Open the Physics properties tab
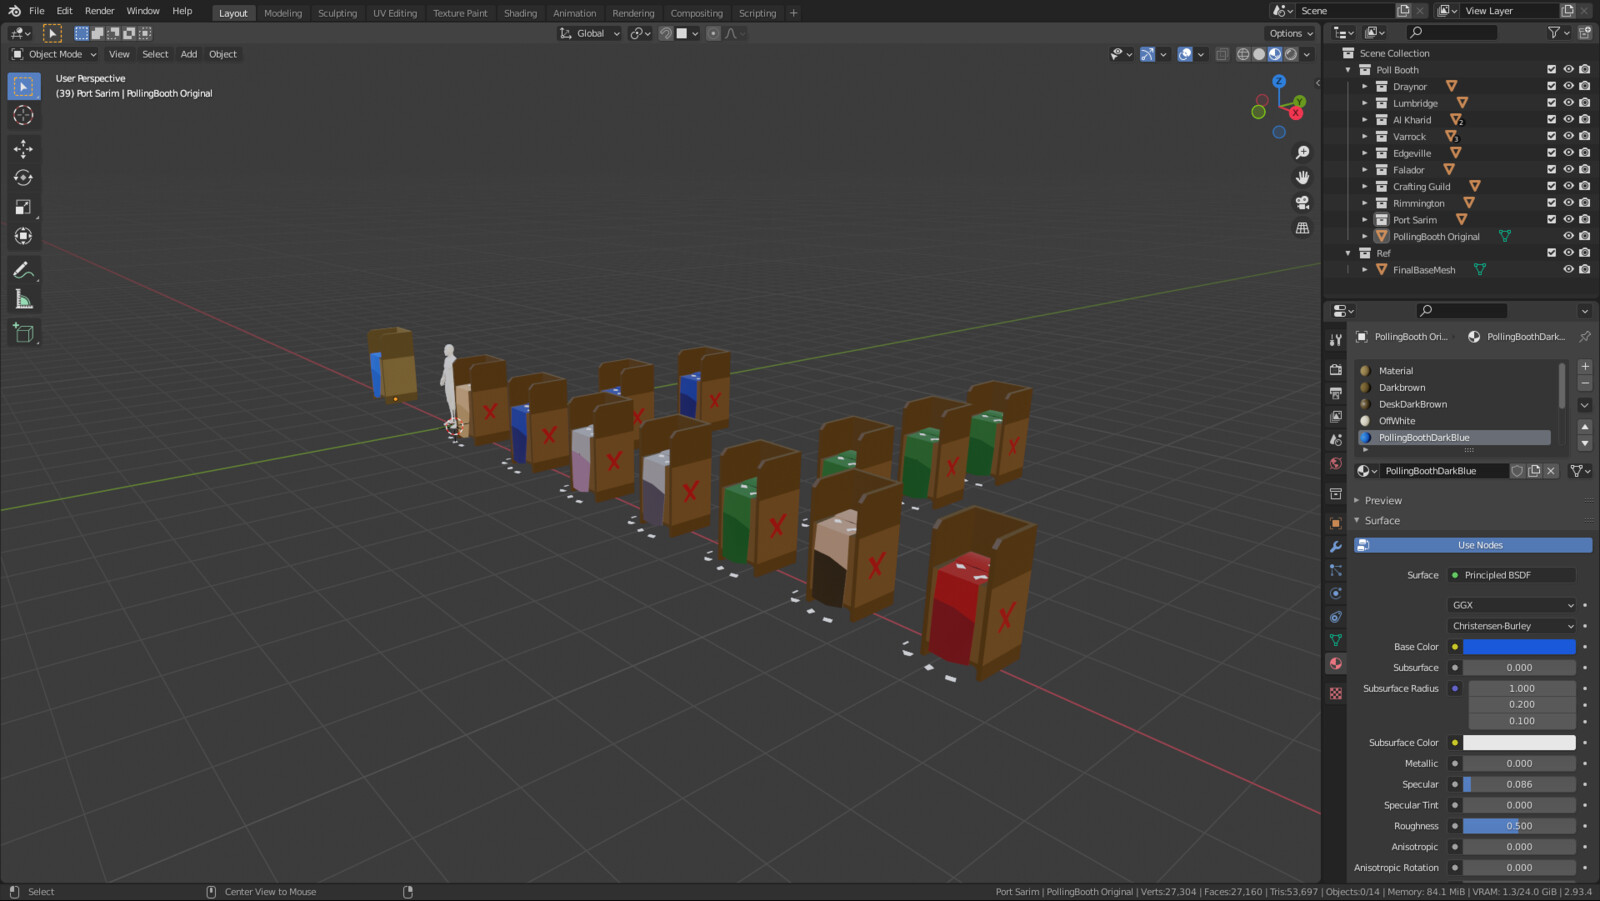This screenshot has height=901, width=1600. point(1336,593)
